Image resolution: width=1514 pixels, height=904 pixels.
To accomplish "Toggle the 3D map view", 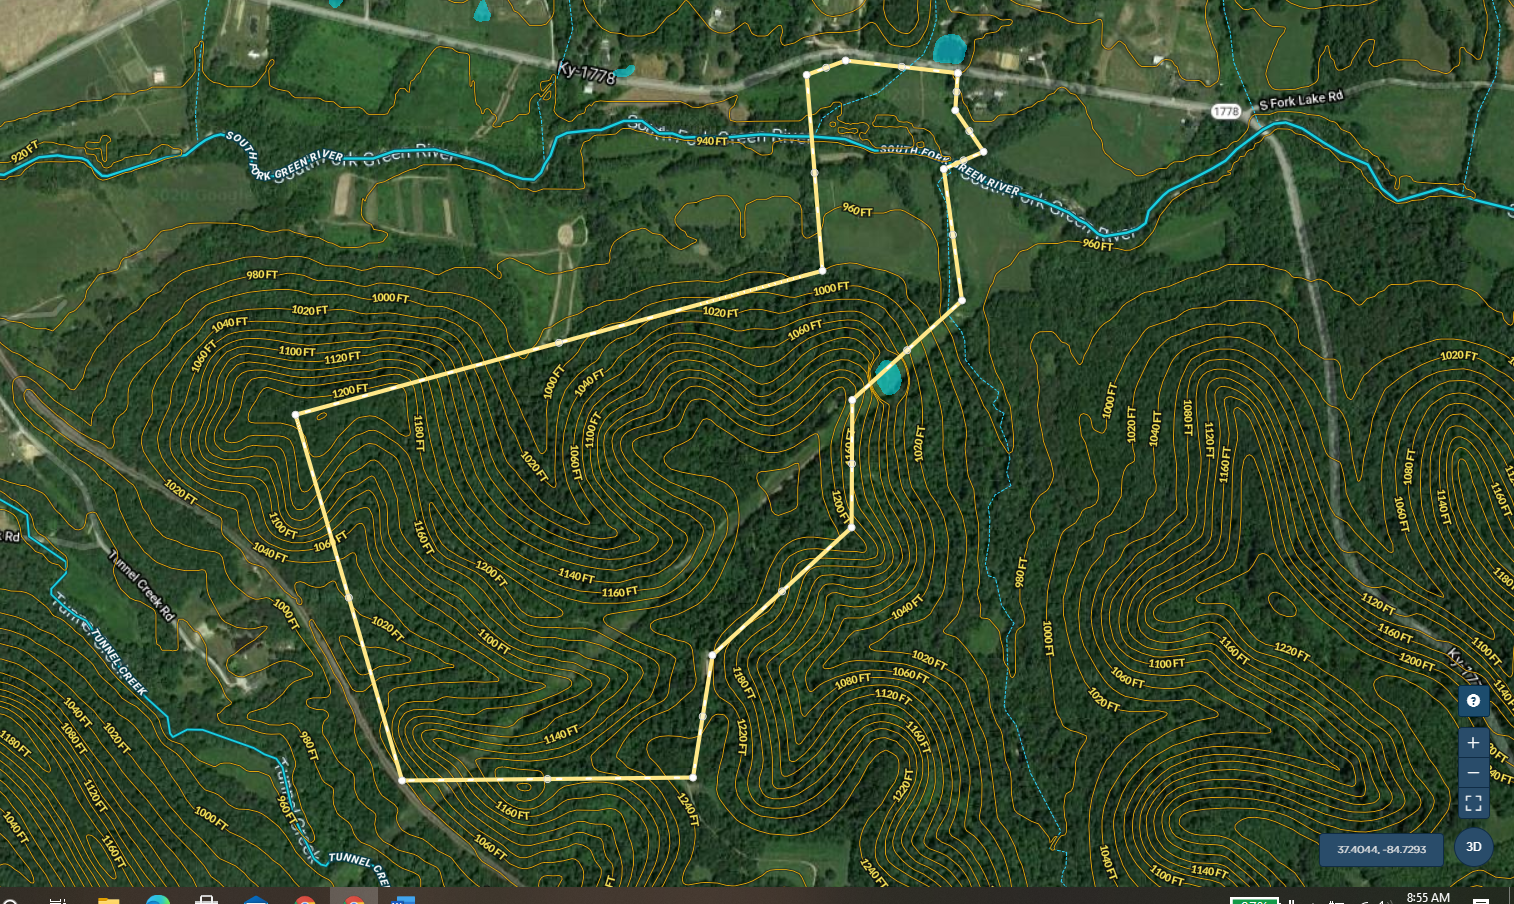I will pos(1473,847).
